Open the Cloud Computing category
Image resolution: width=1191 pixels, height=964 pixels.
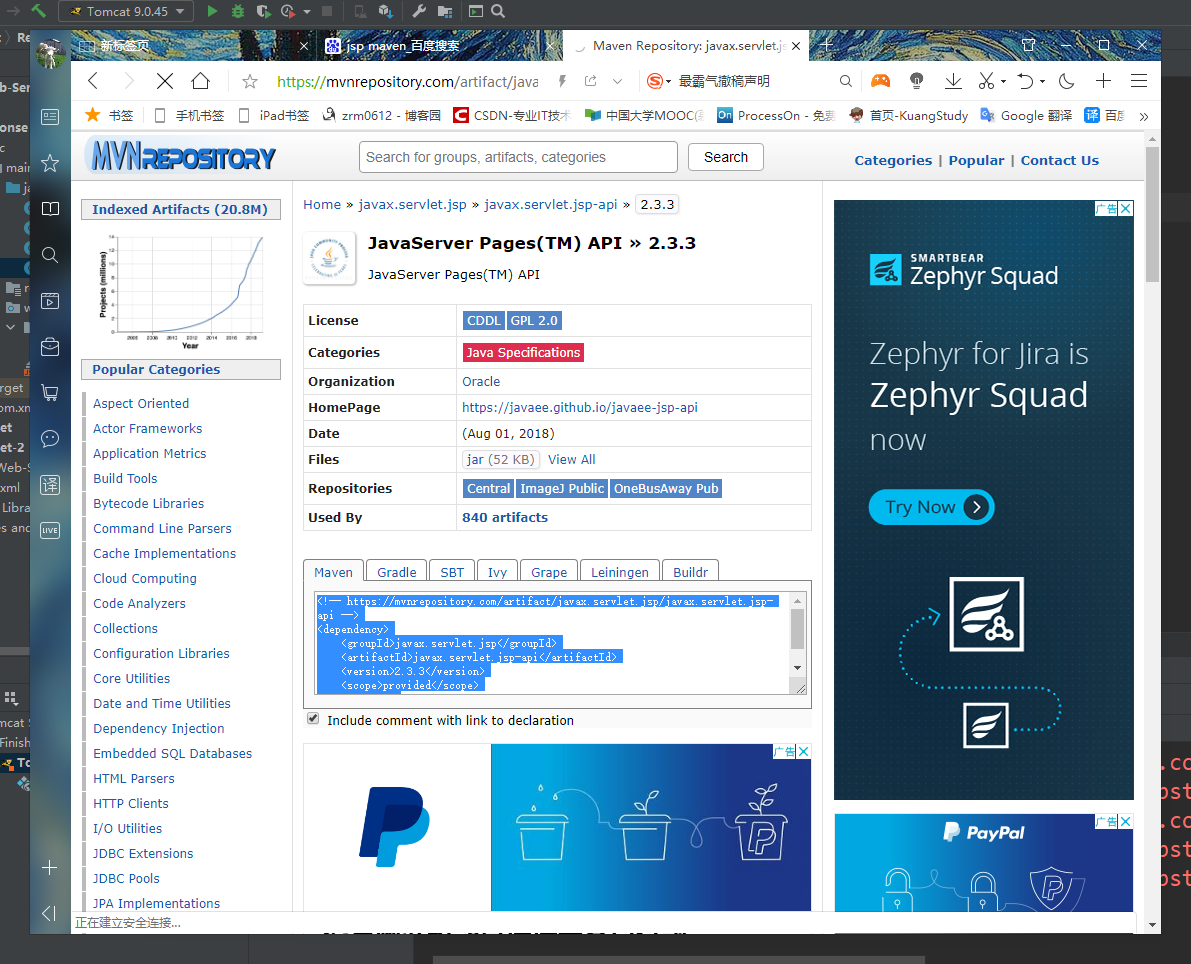145,578
